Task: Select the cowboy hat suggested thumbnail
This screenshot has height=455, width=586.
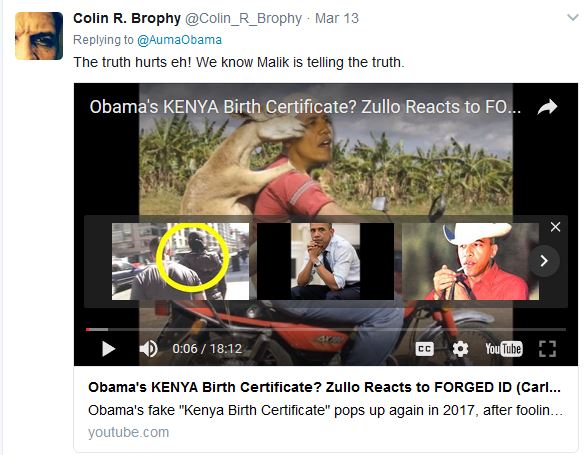Action: tap(471, 261)
